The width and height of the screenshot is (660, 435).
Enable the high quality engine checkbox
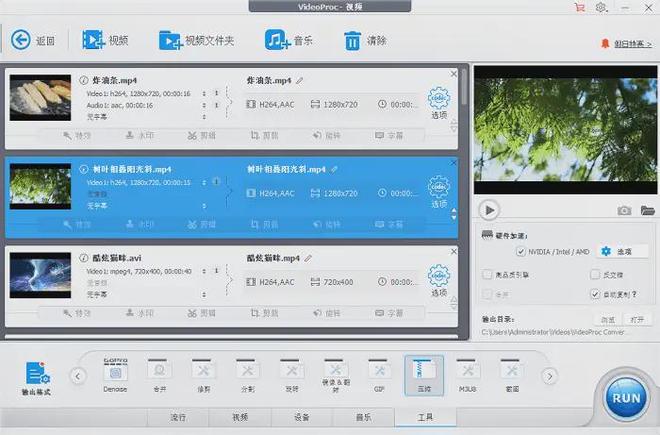point(487,275)
